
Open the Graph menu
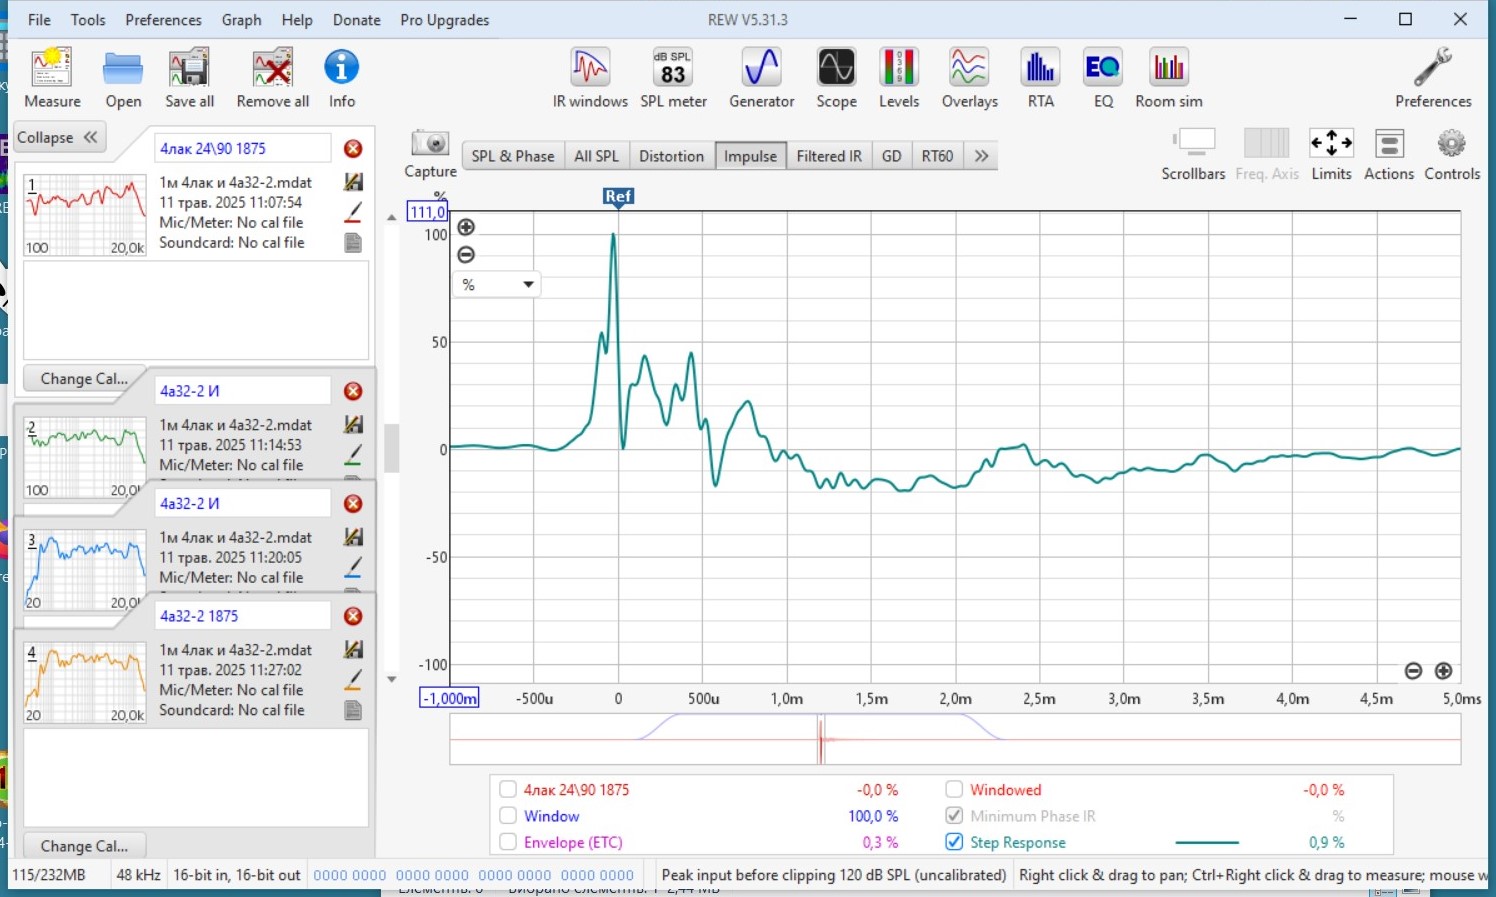tap(241, 20)
